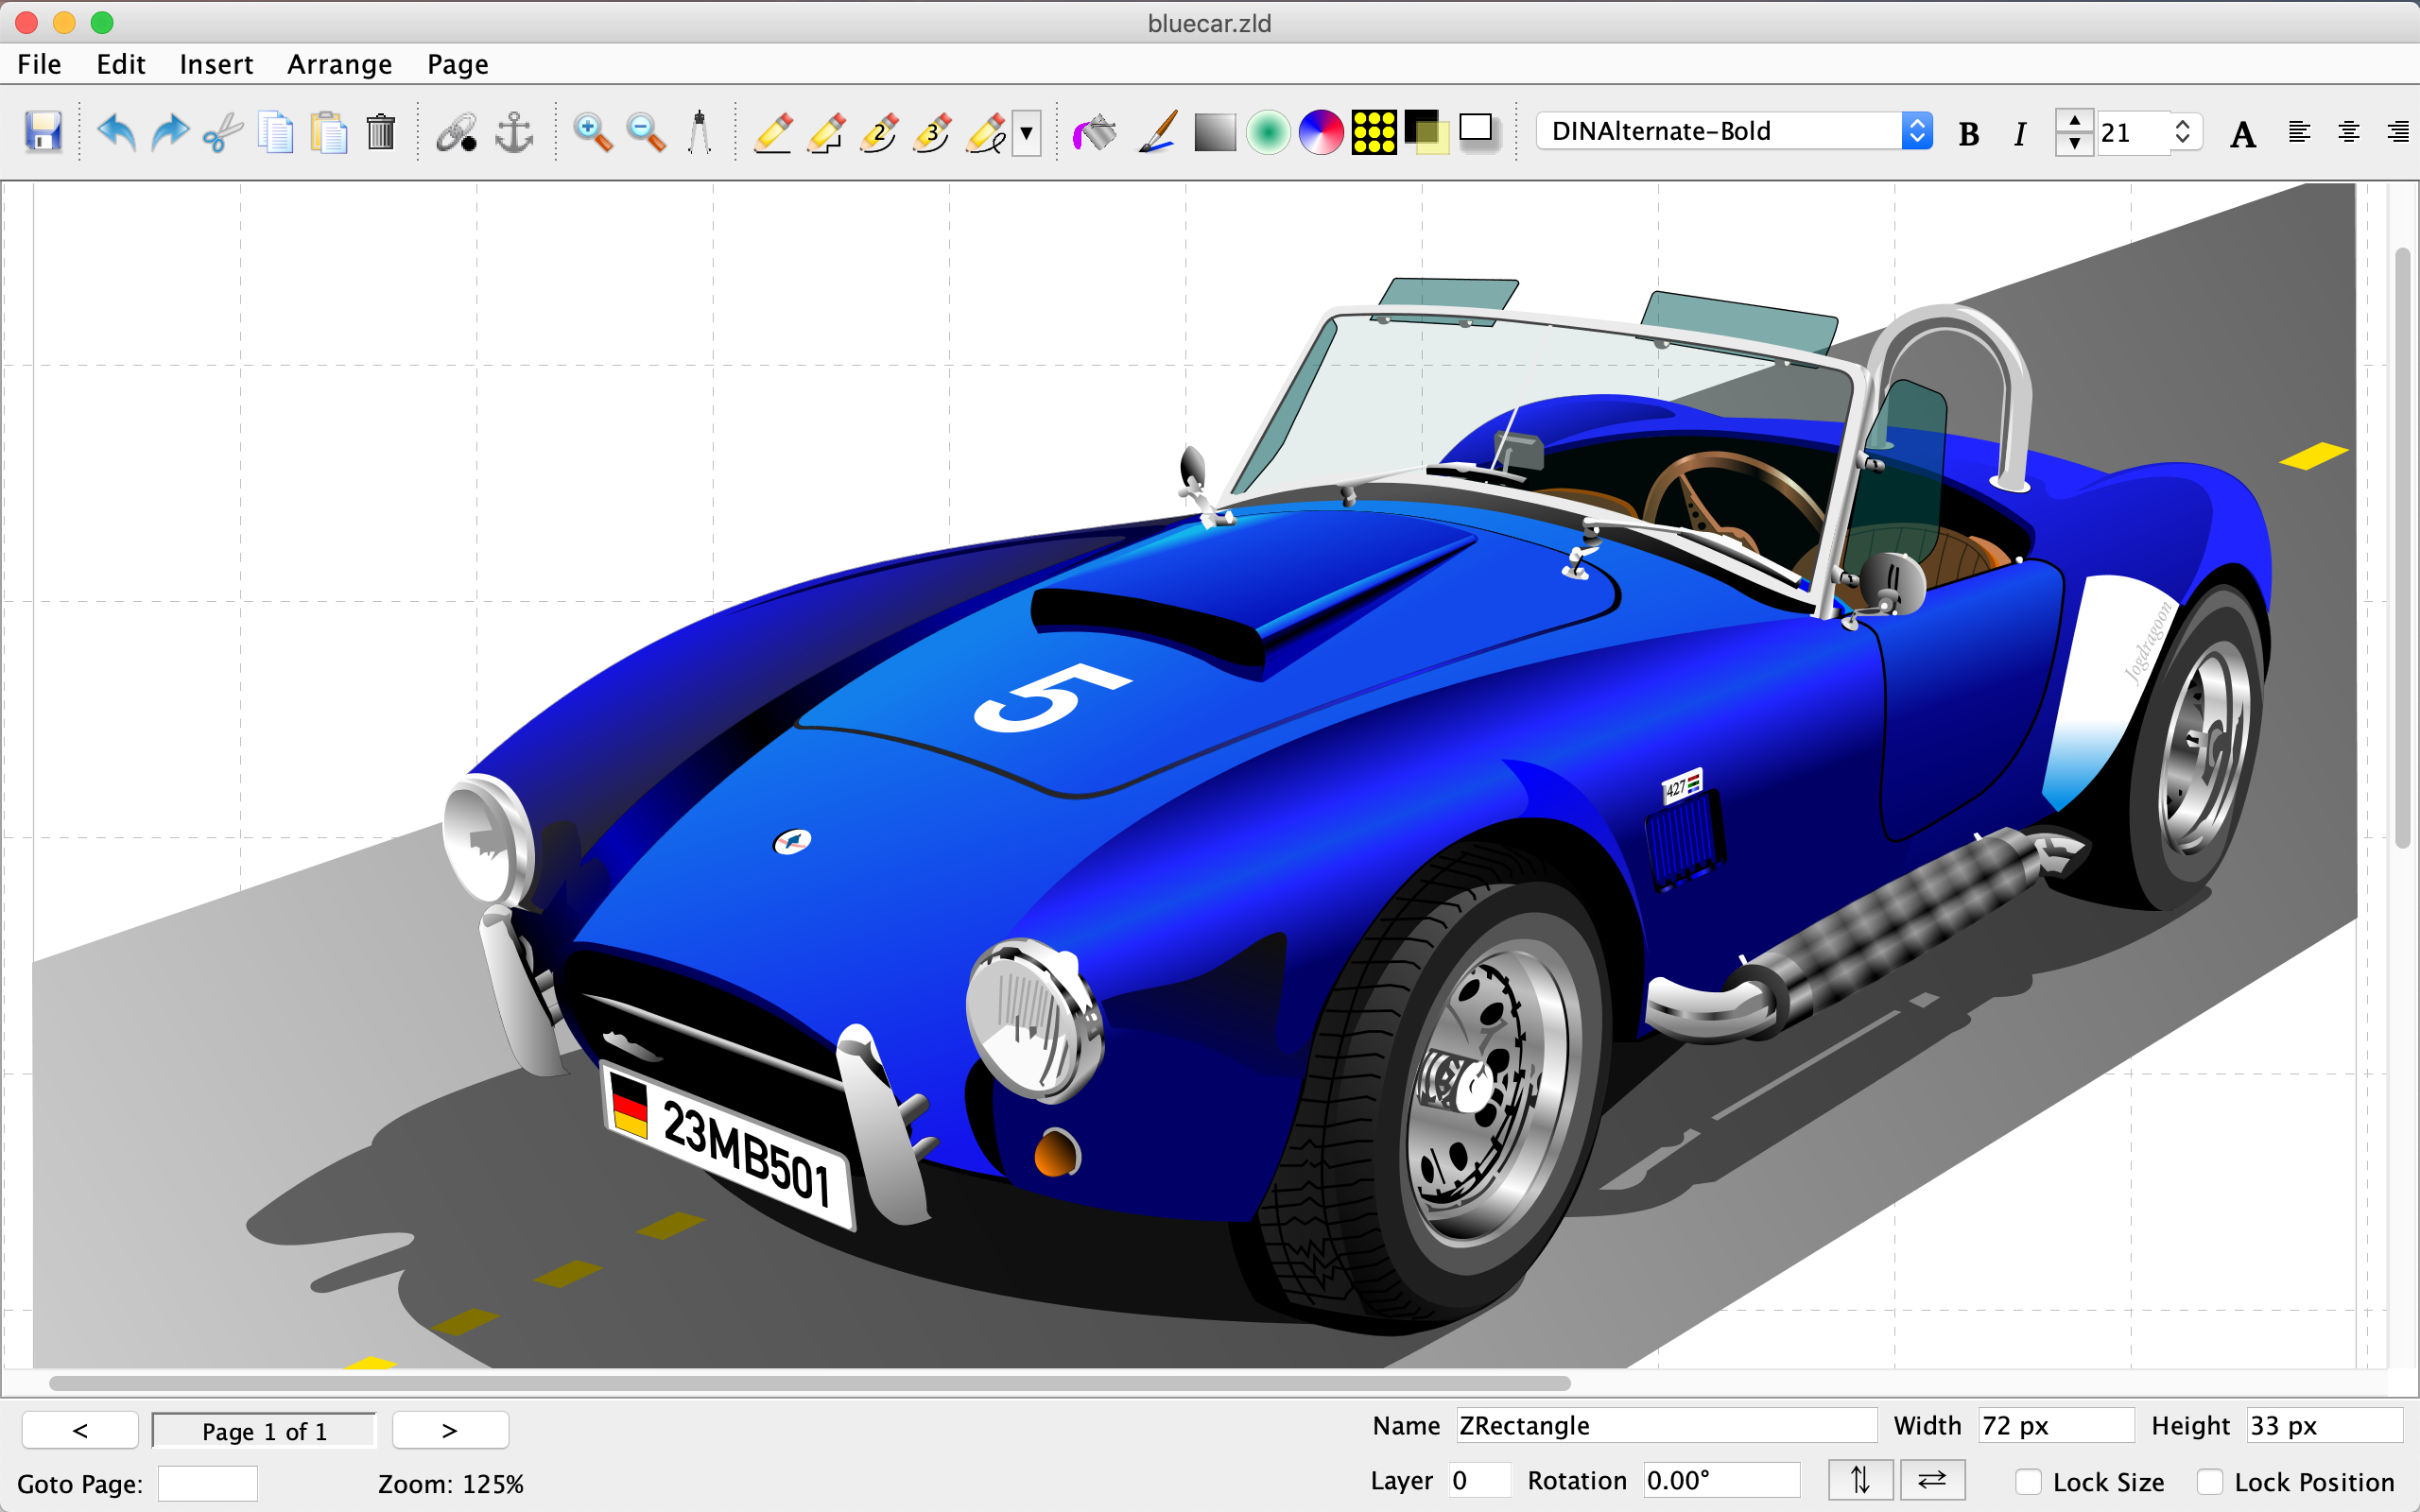Go to next page with > button
Image resolution: width=2420 pixels, height=1512 pixels.
pyautogui.click(x=450, y=1430)
